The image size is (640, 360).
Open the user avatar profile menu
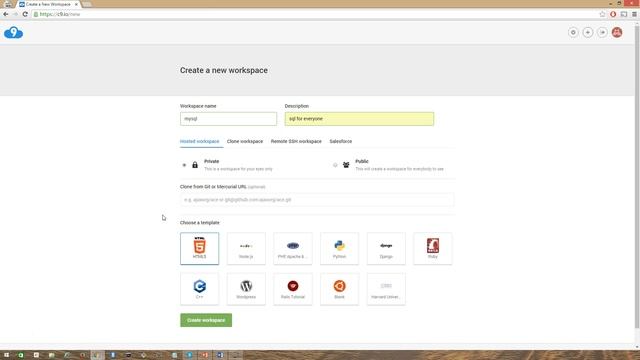(617, 33)
